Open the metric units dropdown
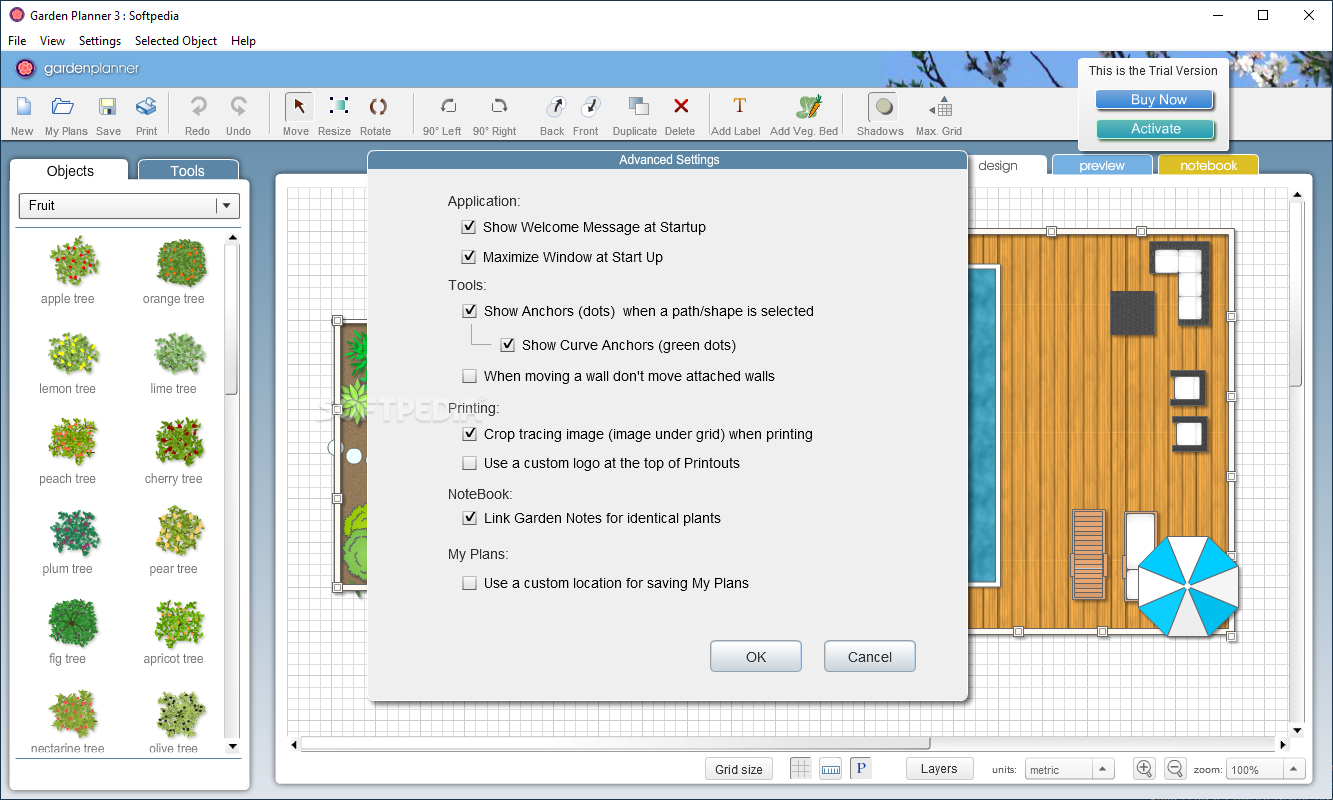 pyautogui.click(x=1069, y=770)
